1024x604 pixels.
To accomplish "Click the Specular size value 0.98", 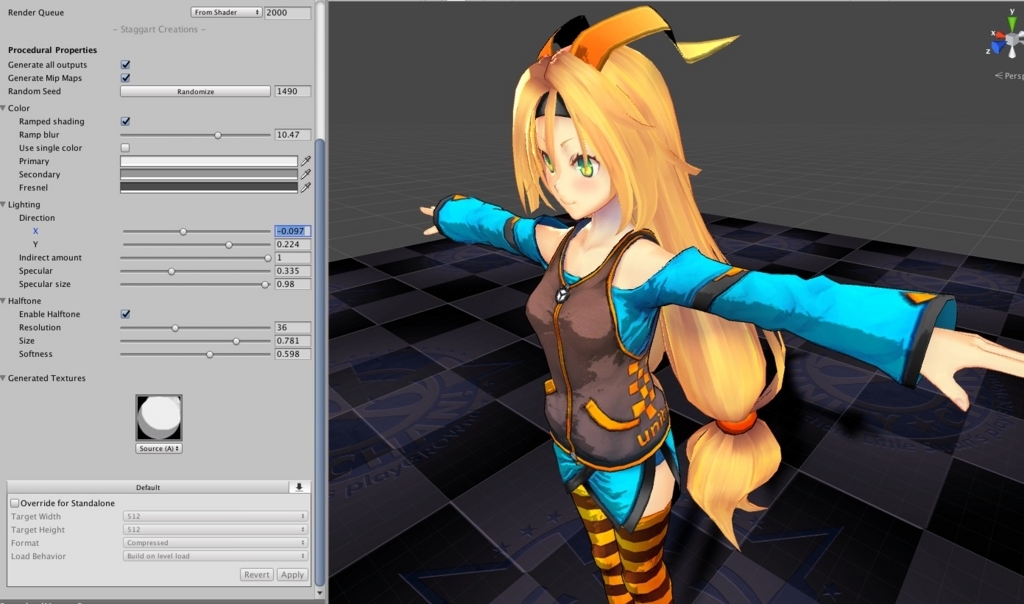I will click(x=292, y=284).
